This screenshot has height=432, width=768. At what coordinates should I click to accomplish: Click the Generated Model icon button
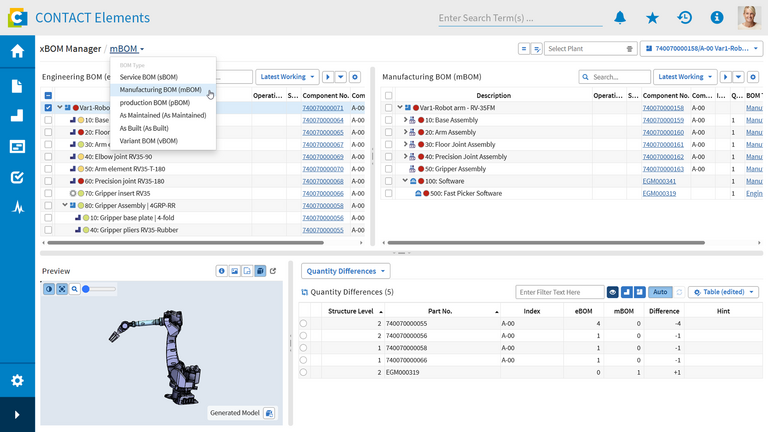[x=269, y=413]
